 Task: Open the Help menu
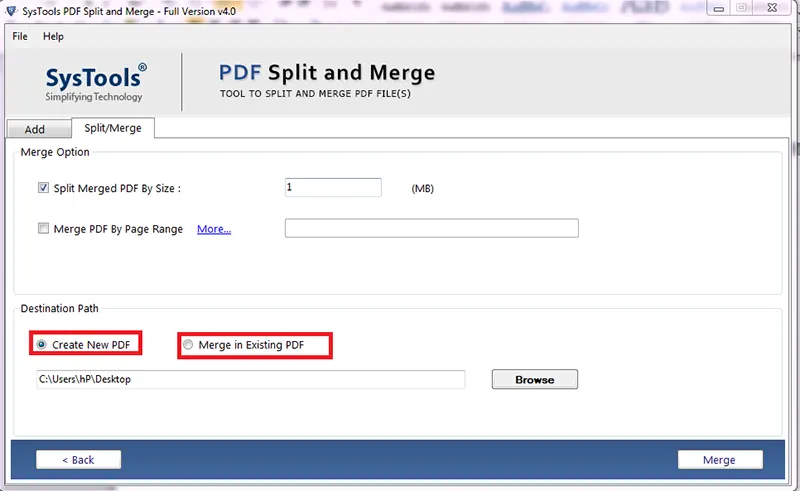[53, 36]
